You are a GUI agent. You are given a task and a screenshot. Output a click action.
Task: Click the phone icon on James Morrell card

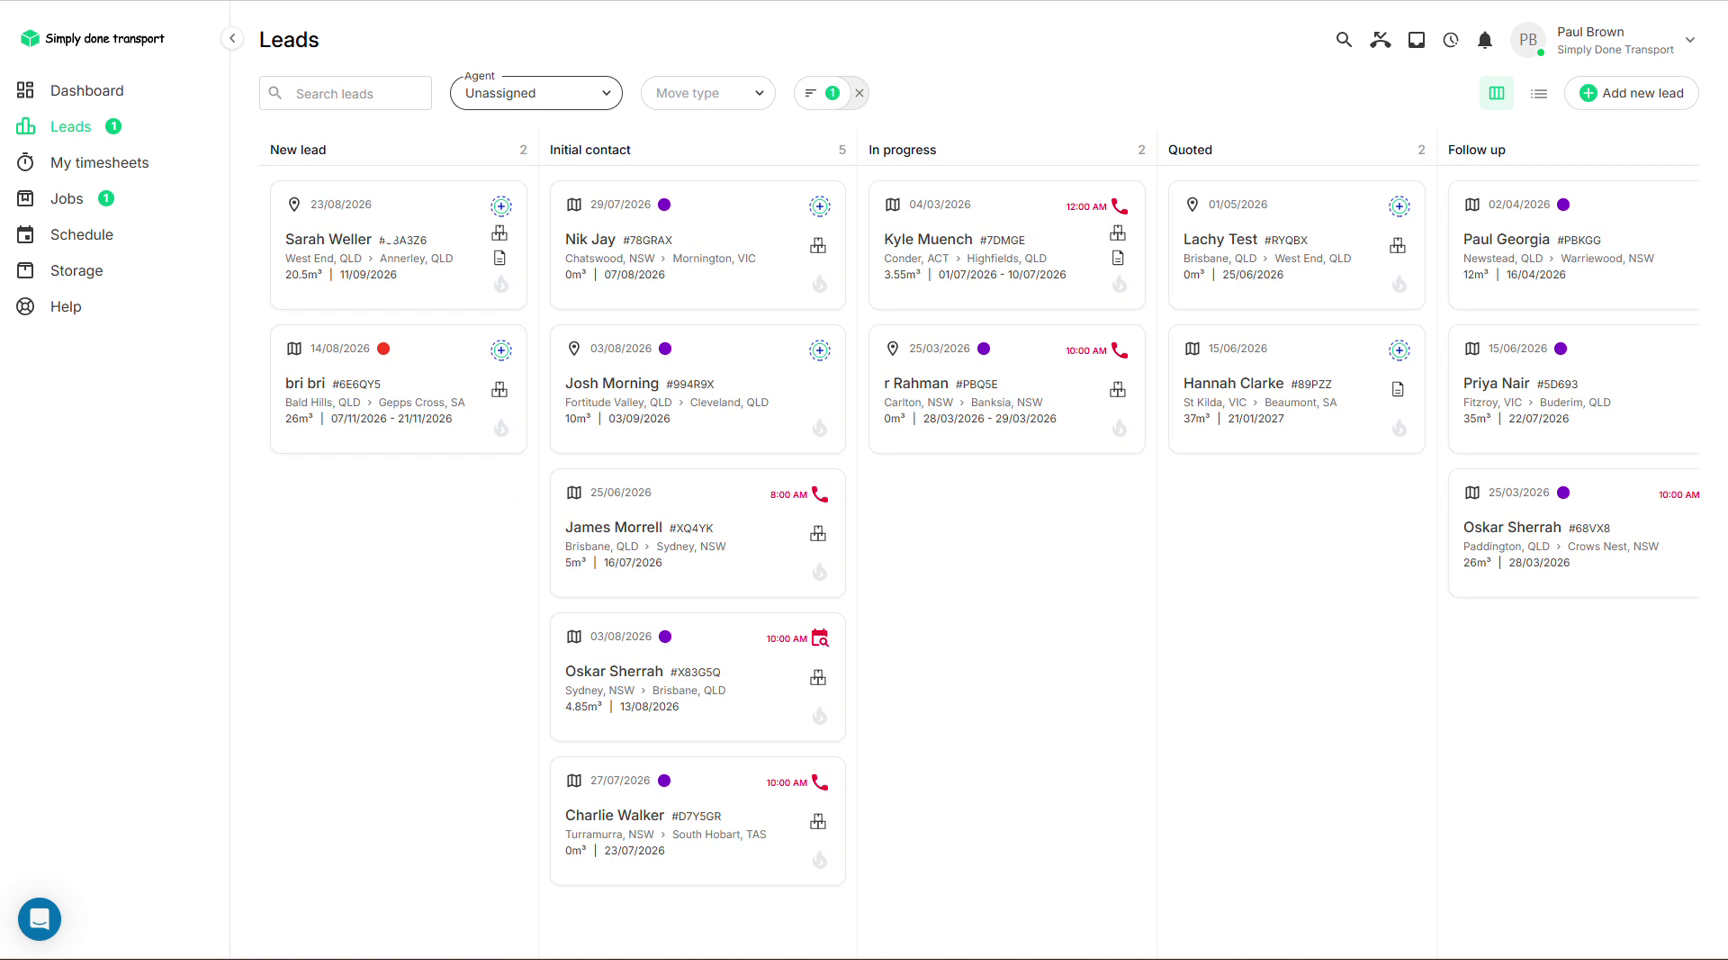820,494
